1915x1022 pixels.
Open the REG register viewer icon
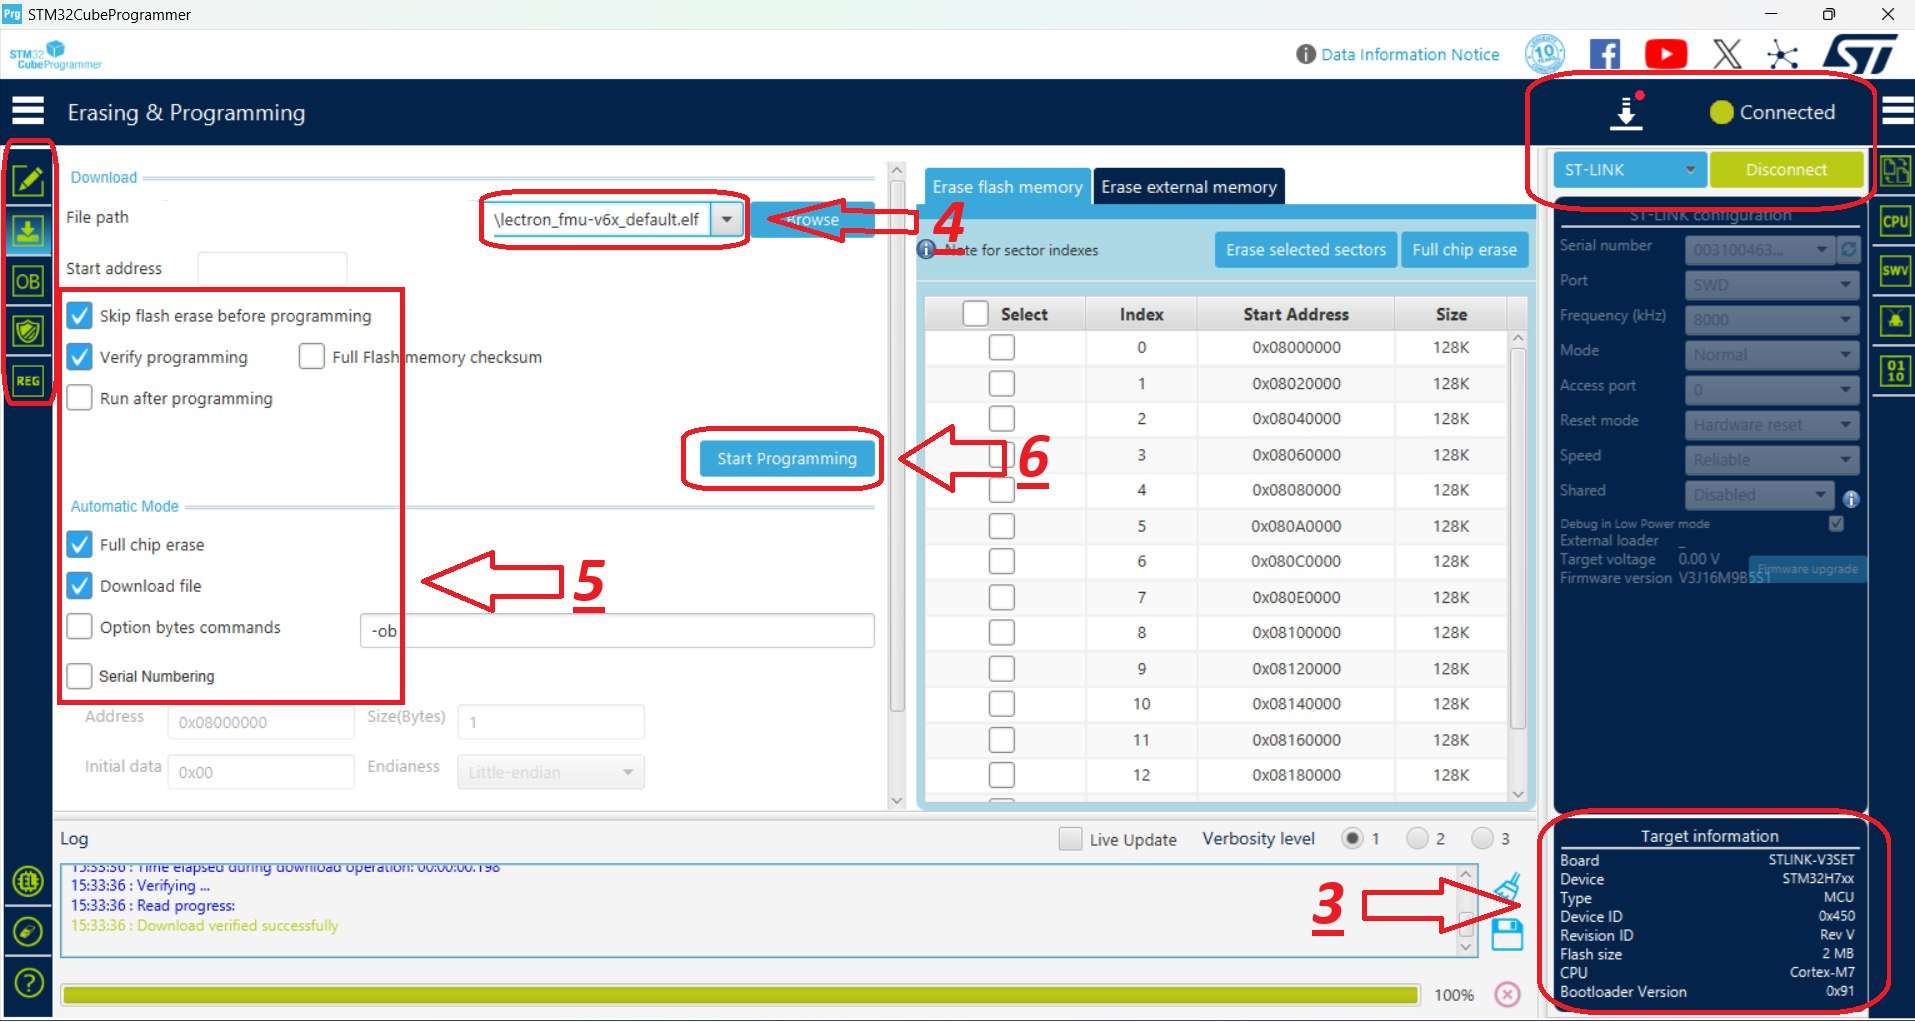(28, 381)
